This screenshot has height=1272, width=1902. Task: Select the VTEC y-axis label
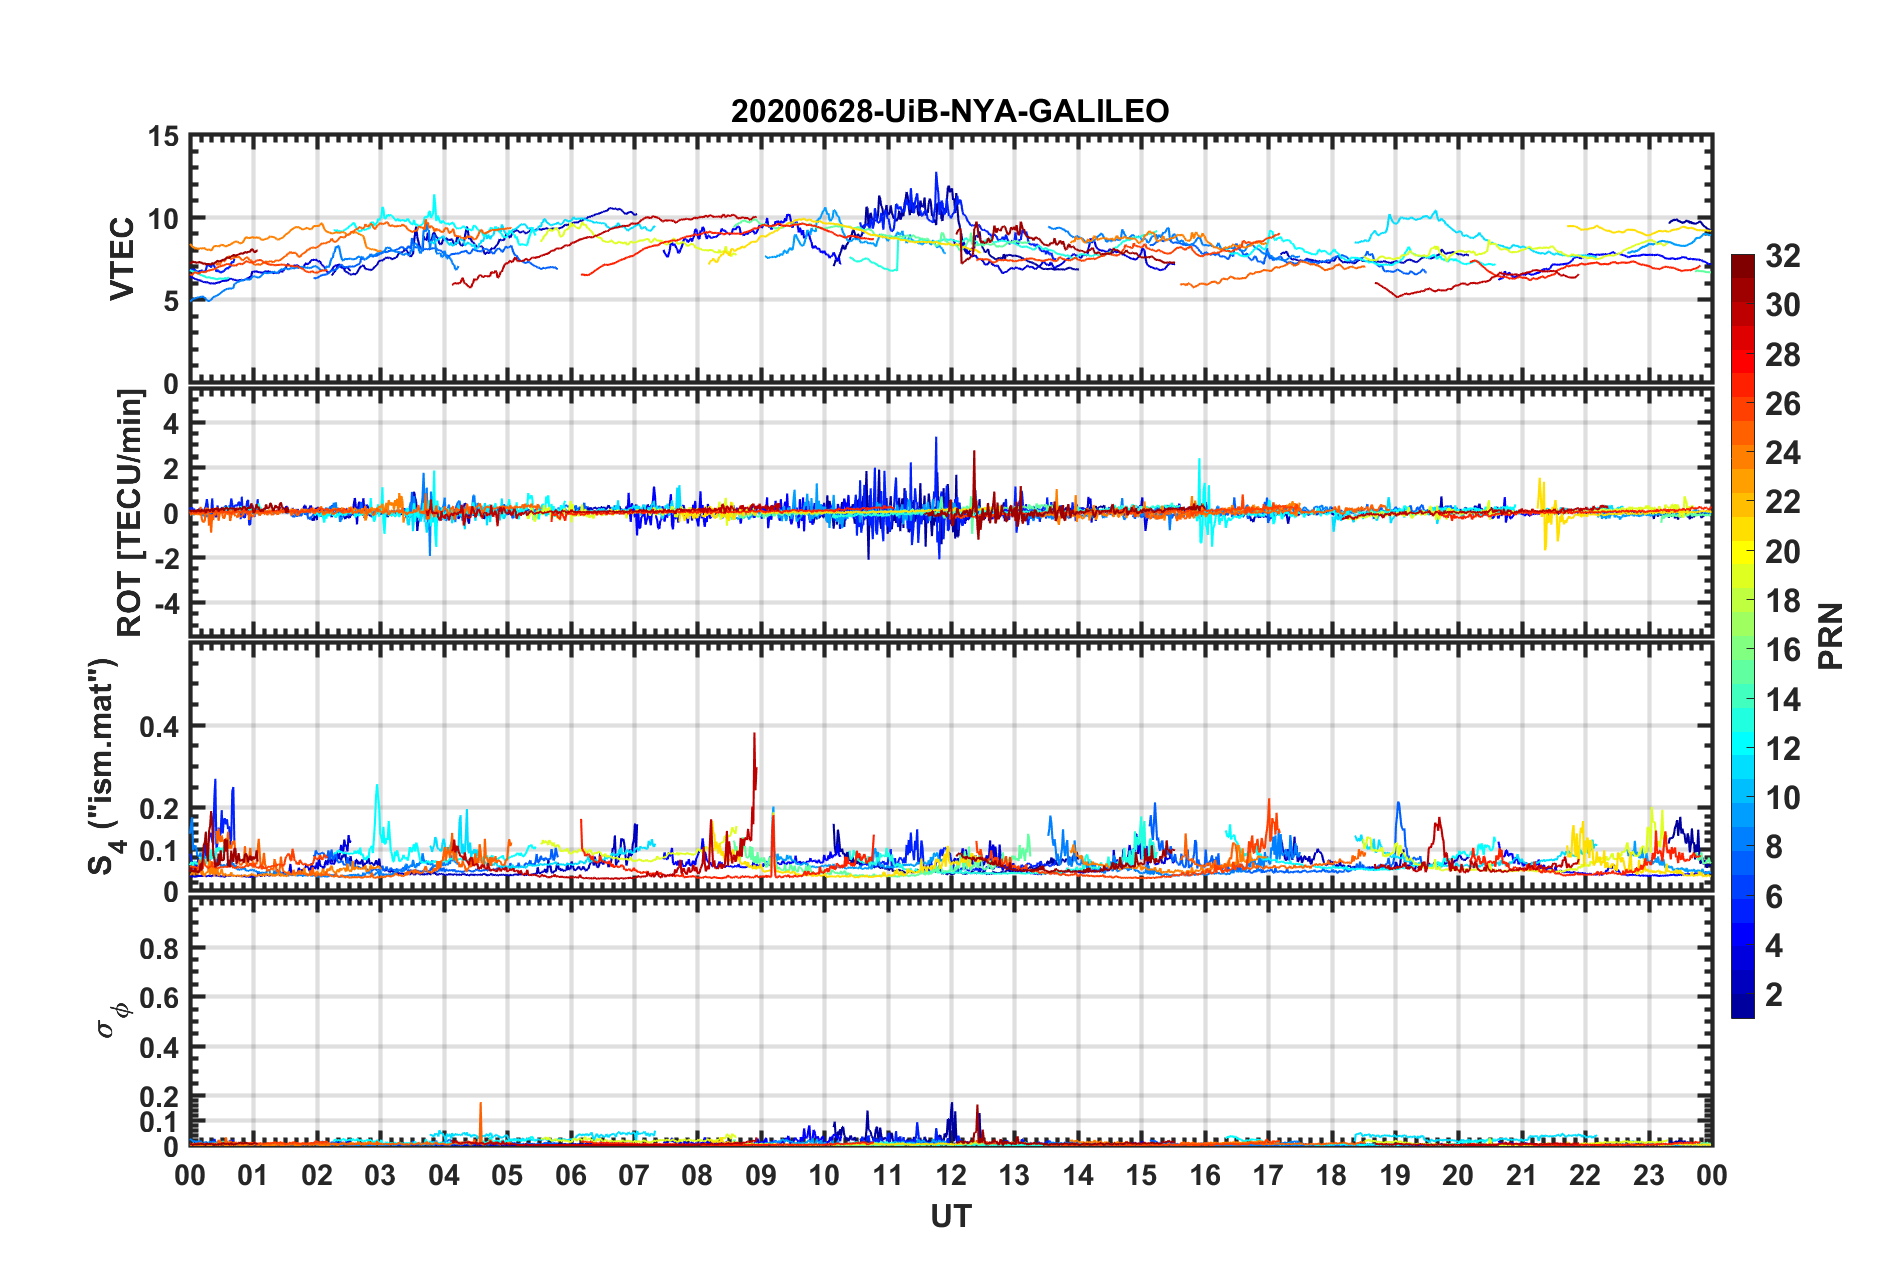(122, 258)
